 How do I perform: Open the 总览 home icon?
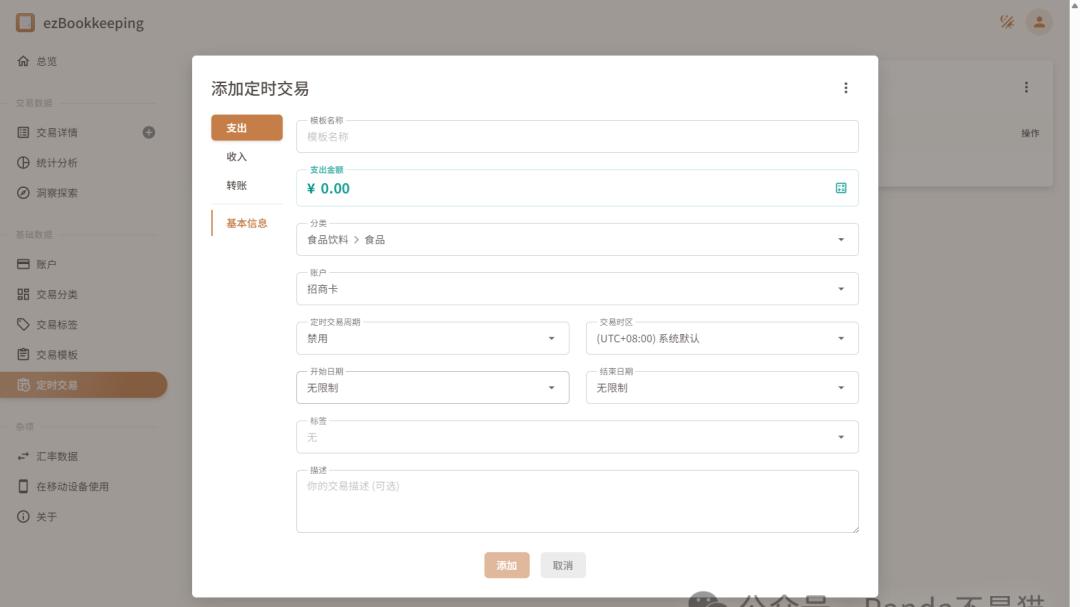23,61
